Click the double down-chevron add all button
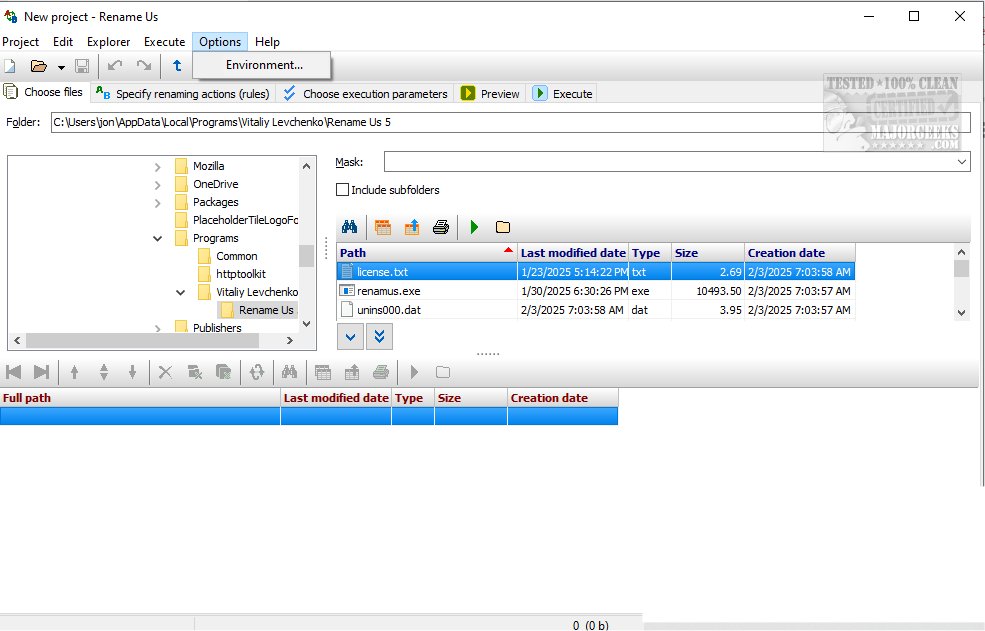Viewport: 985px width, 631px height. (x=379, y=337)
